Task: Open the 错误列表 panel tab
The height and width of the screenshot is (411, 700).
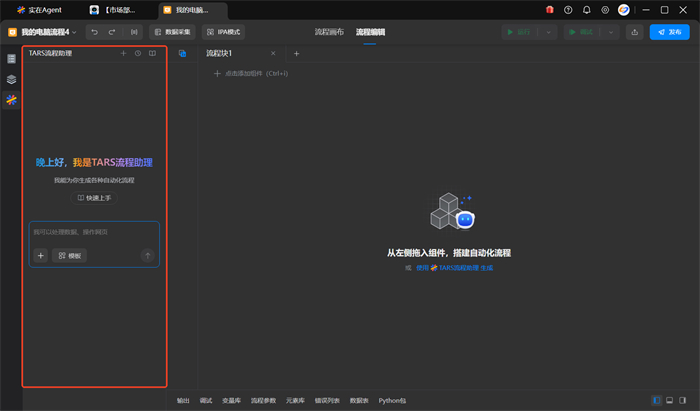Action: tap(327, 401)
